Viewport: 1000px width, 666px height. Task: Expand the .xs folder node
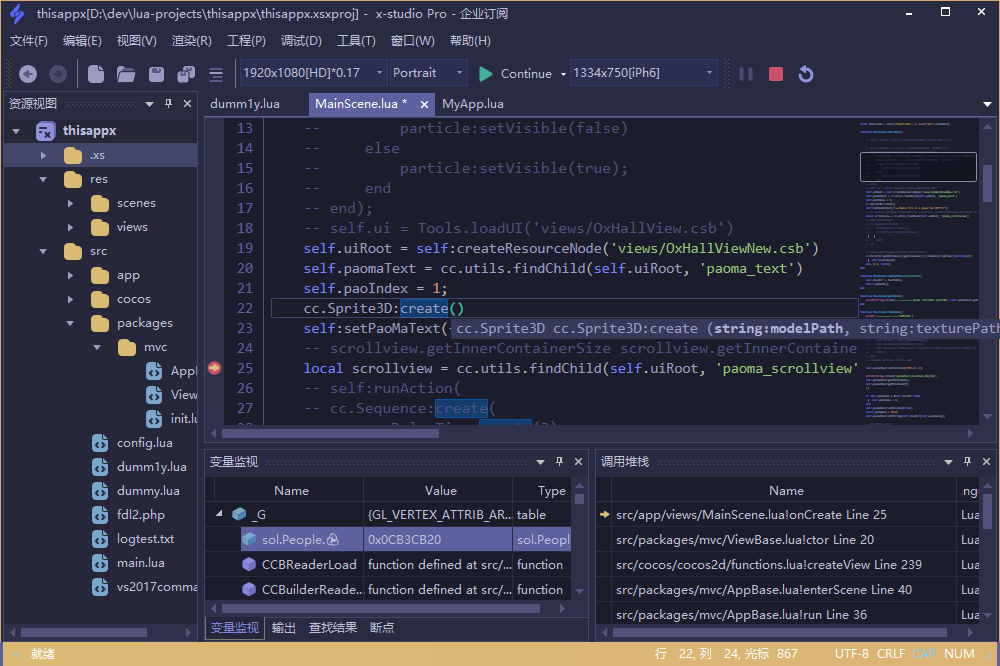pos(44,155)
